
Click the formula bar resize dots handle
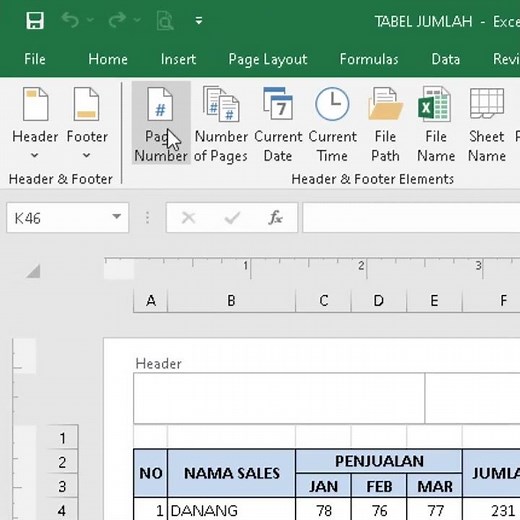pyautogui.click(x=147, y=218)
